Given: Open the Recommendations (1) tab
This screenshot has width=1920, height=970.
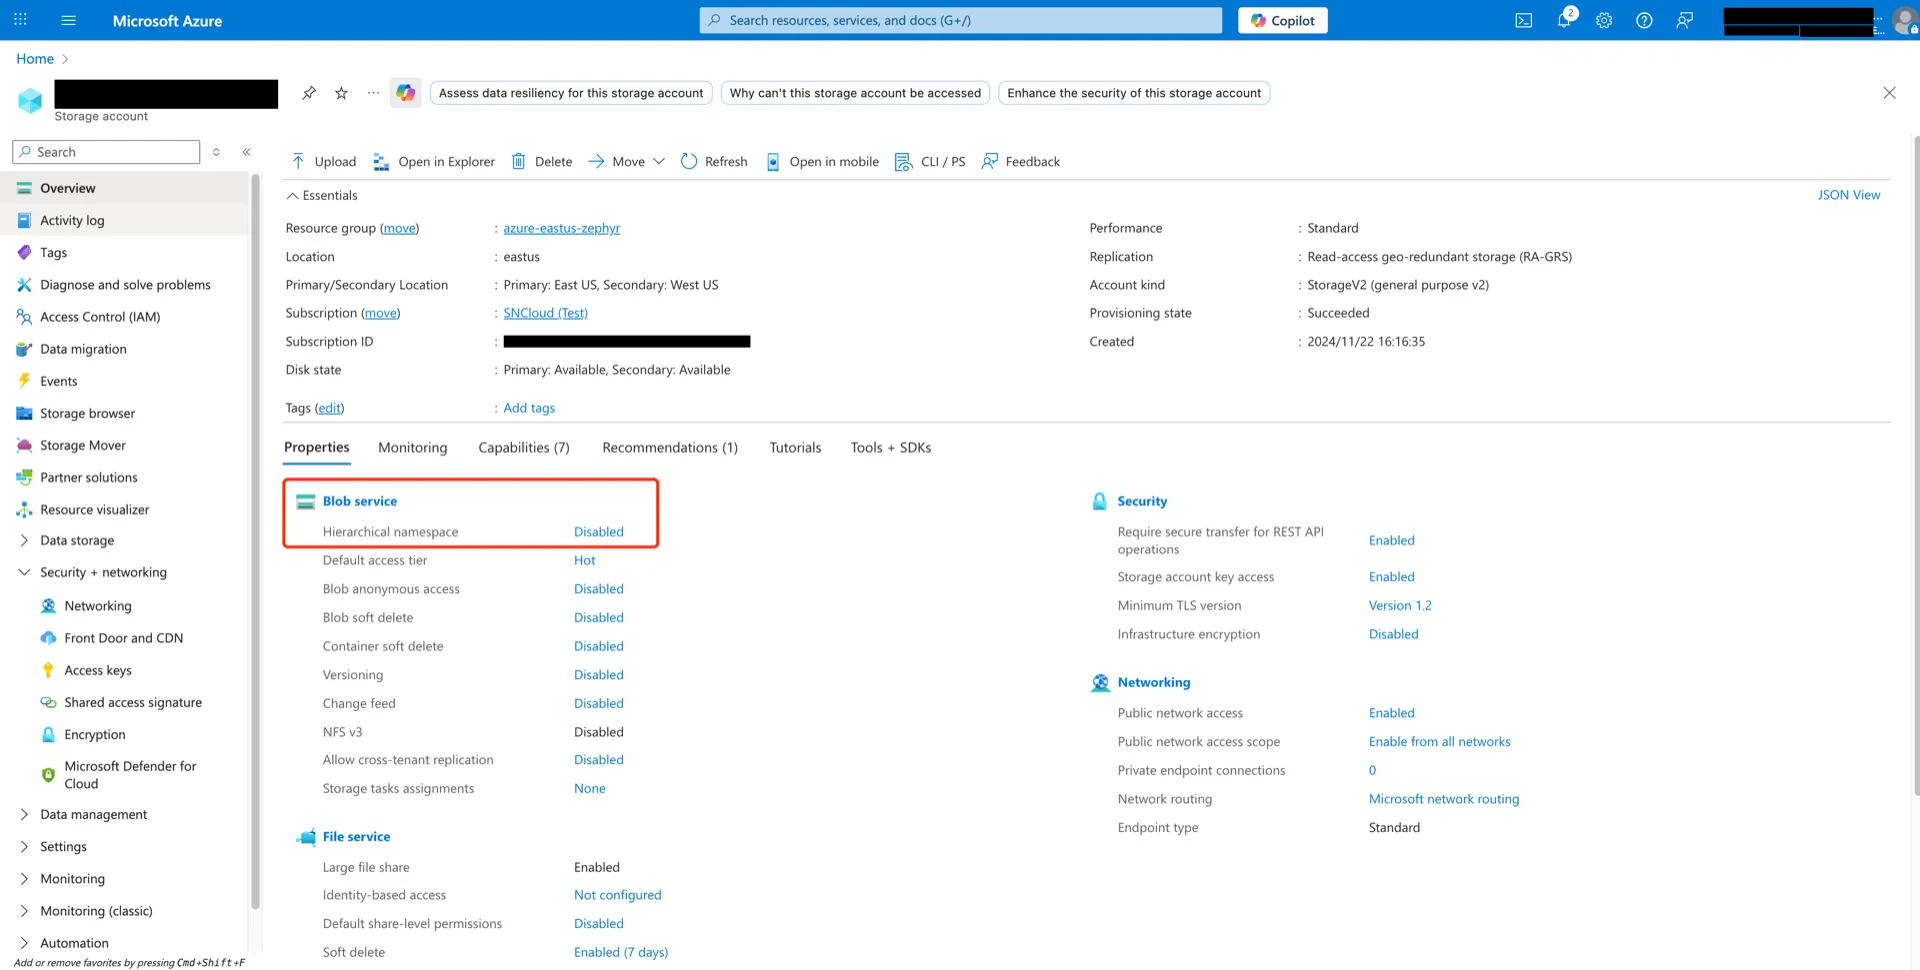Looking at the screenshot, I should point(670,448).
